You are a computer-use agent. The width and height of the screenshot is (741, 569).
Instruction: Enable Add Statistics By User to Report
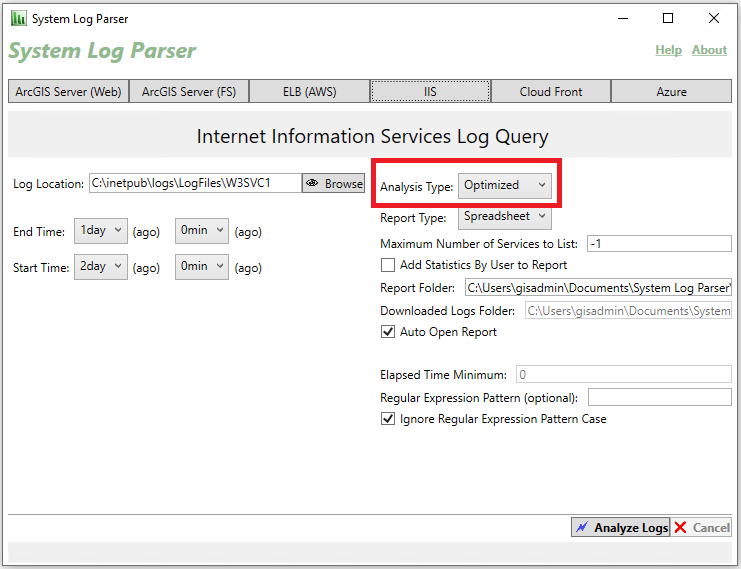[388, 265]
